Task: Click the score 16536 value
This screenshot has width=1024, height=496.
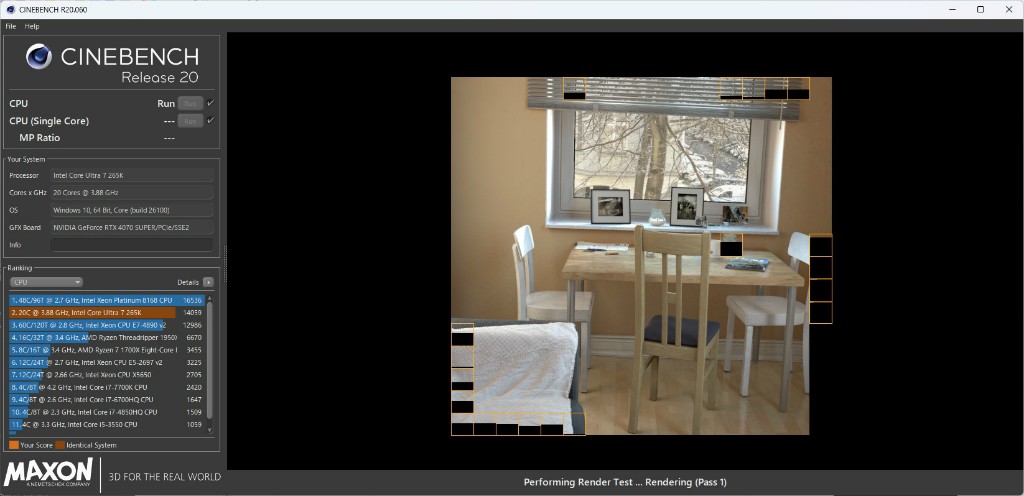Action: 192,300
